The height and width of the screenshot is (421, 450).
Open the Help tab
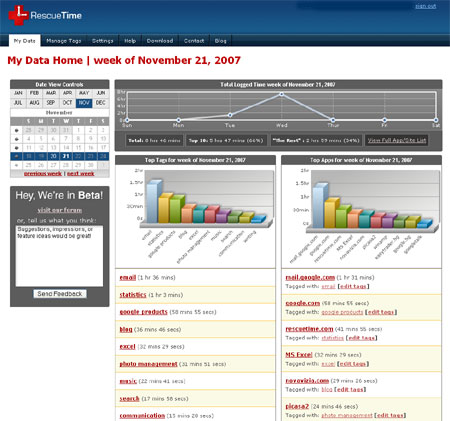pos(130,41)
